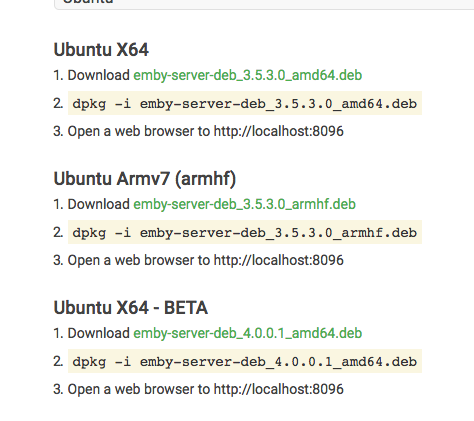Click the Ubuntu X64 - BETA heading

point(131,308)
